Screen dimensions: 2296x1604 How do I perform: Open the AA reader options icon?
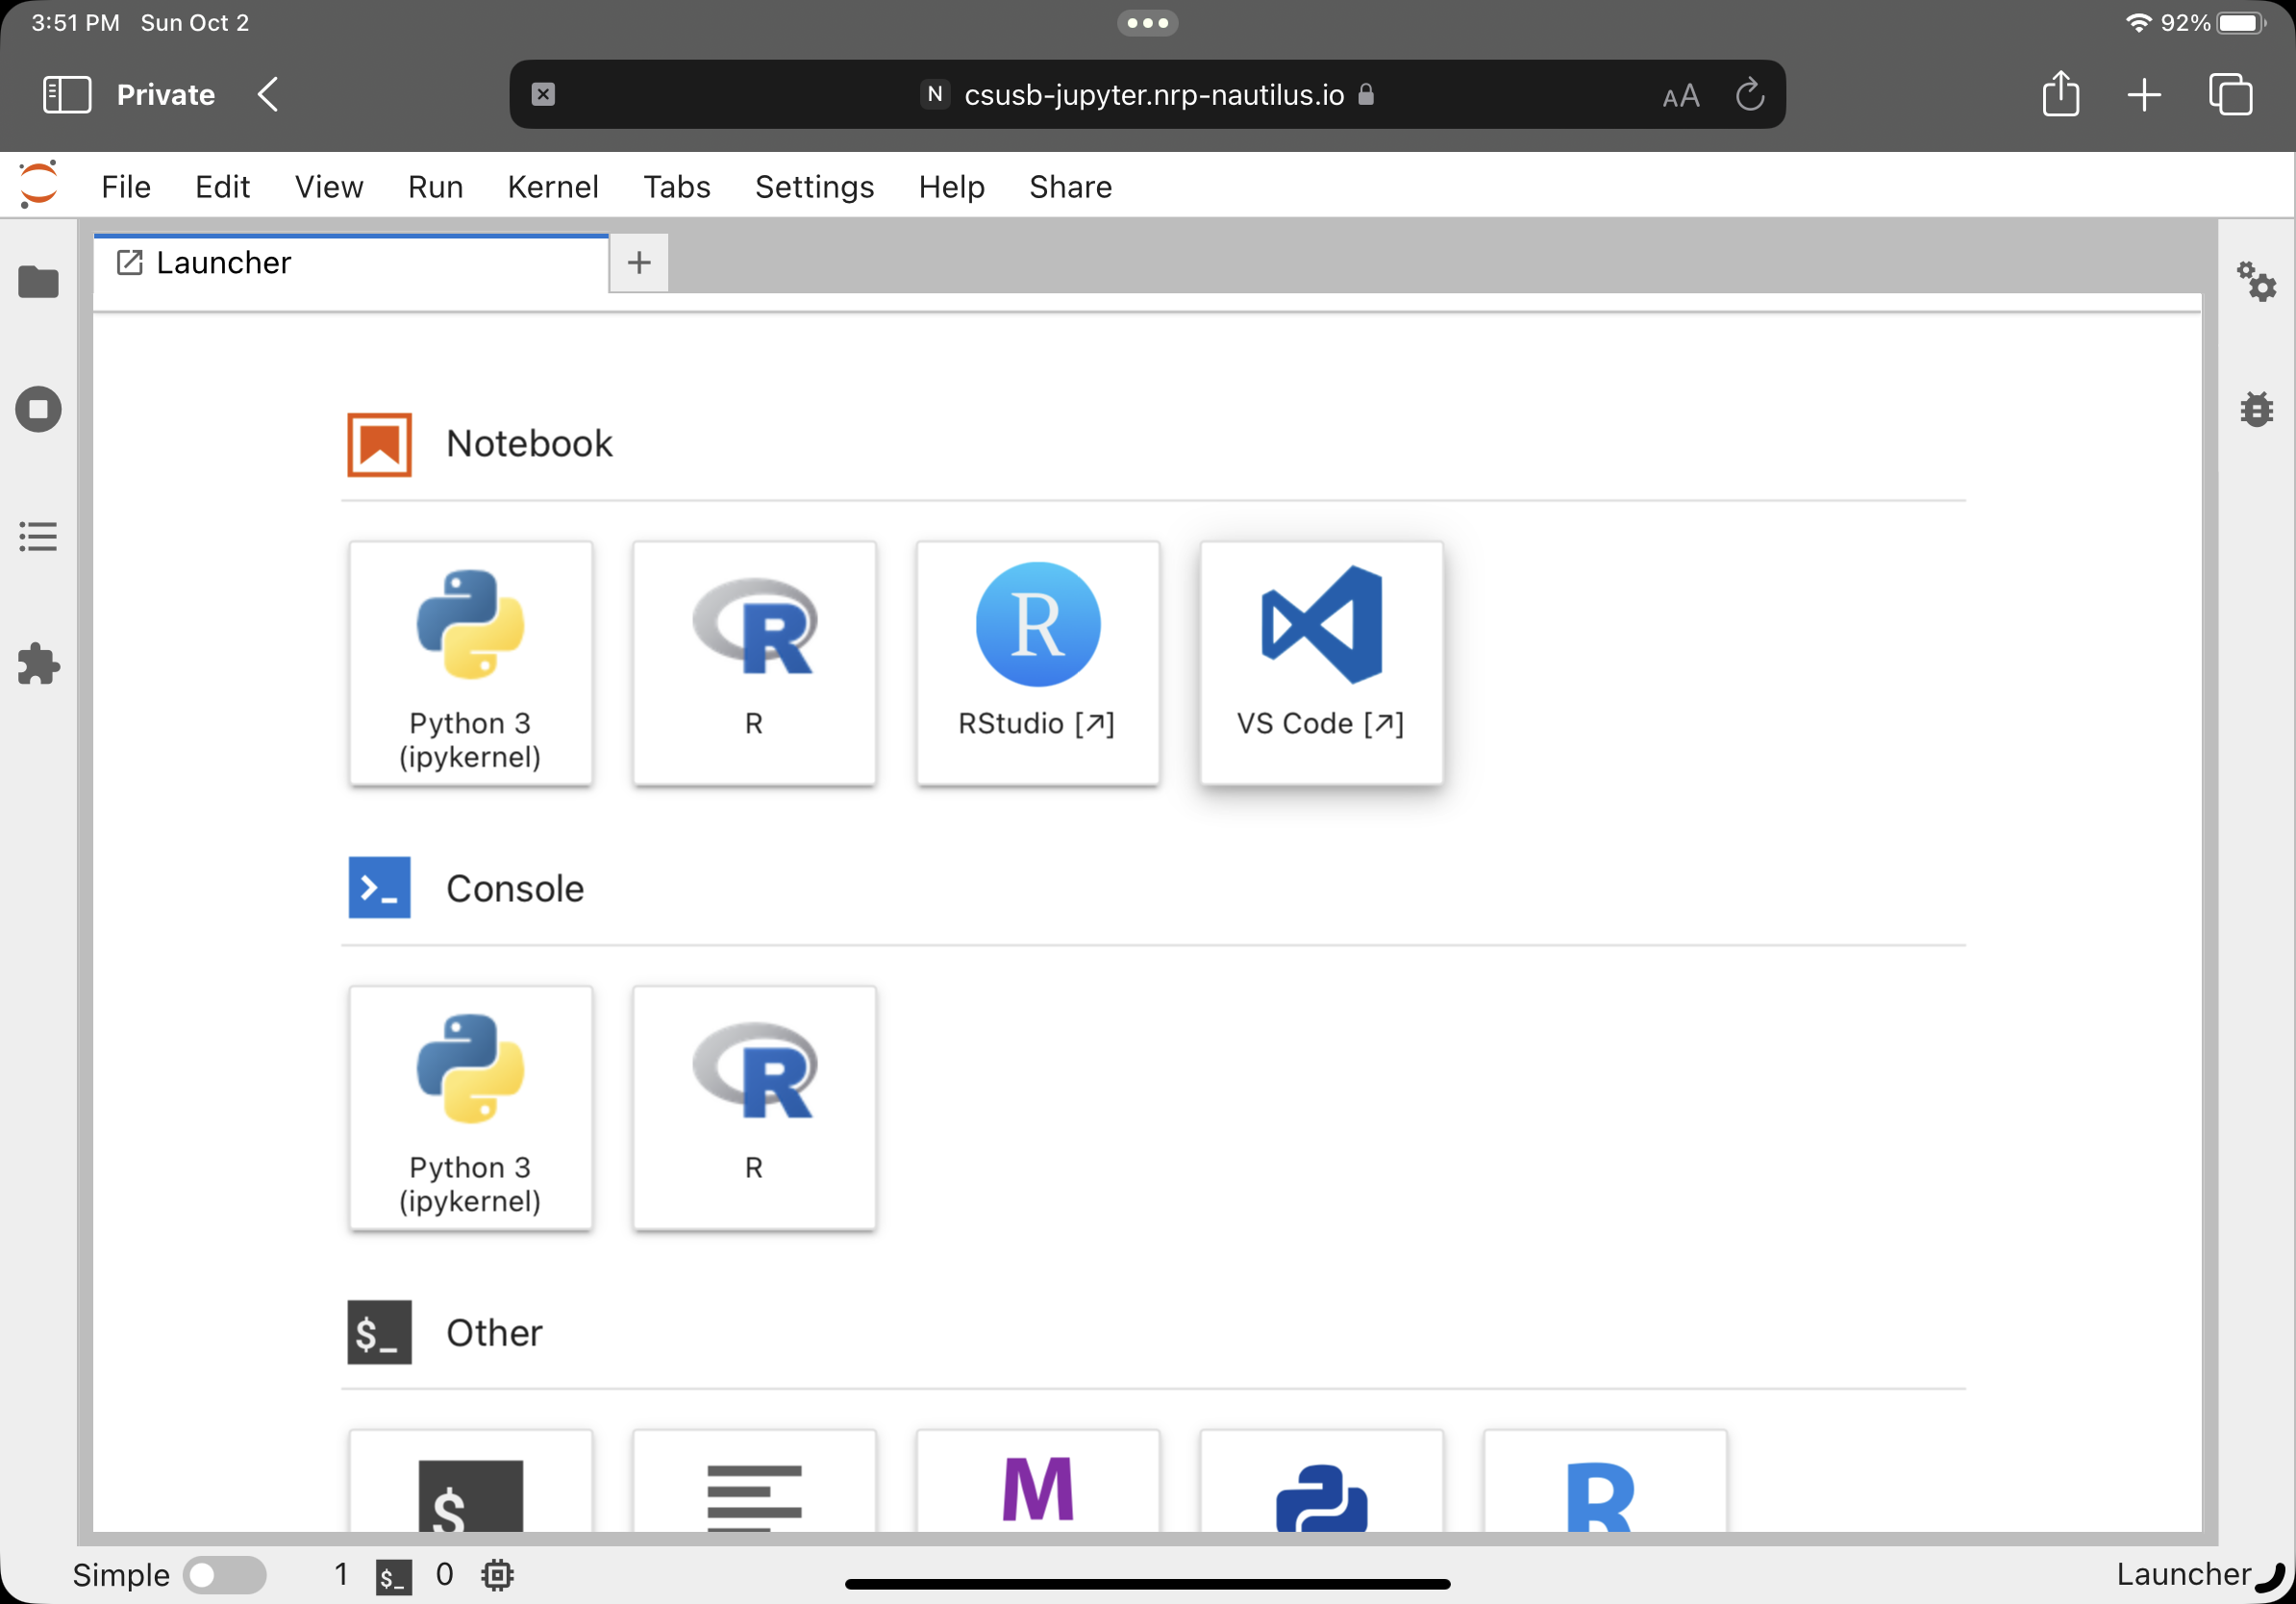point(1680,96)
